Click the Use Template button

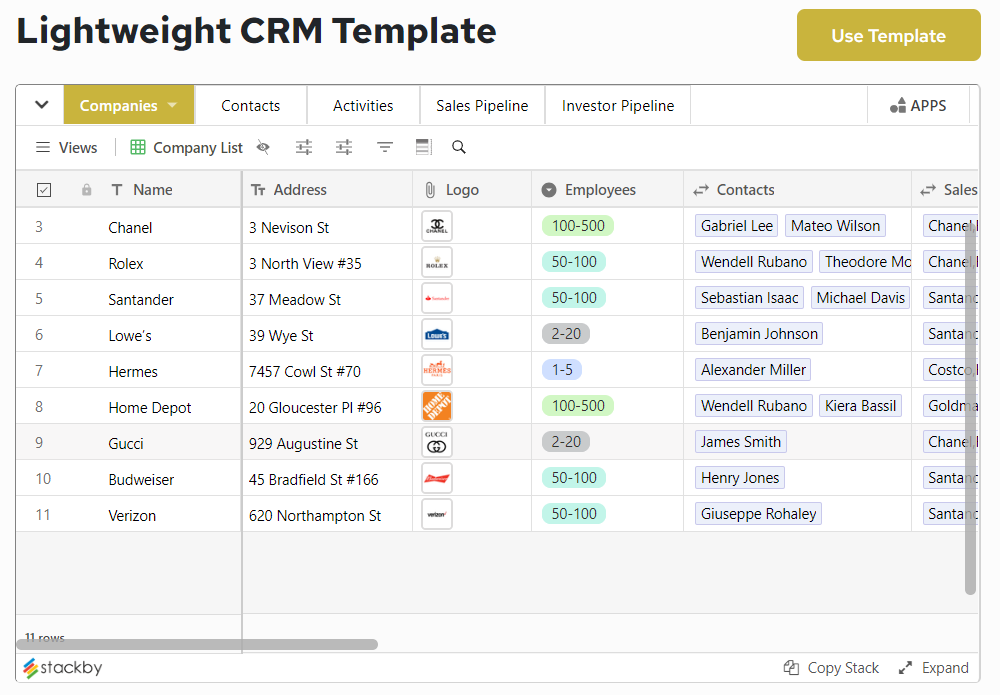(888, 35)
